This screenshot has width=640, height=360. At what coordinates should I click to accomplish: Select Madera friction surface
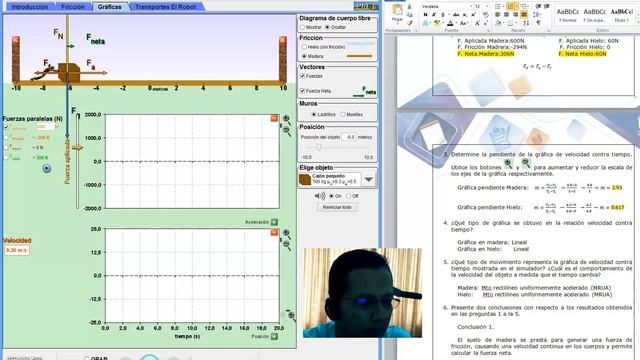(x=304, y=56)
